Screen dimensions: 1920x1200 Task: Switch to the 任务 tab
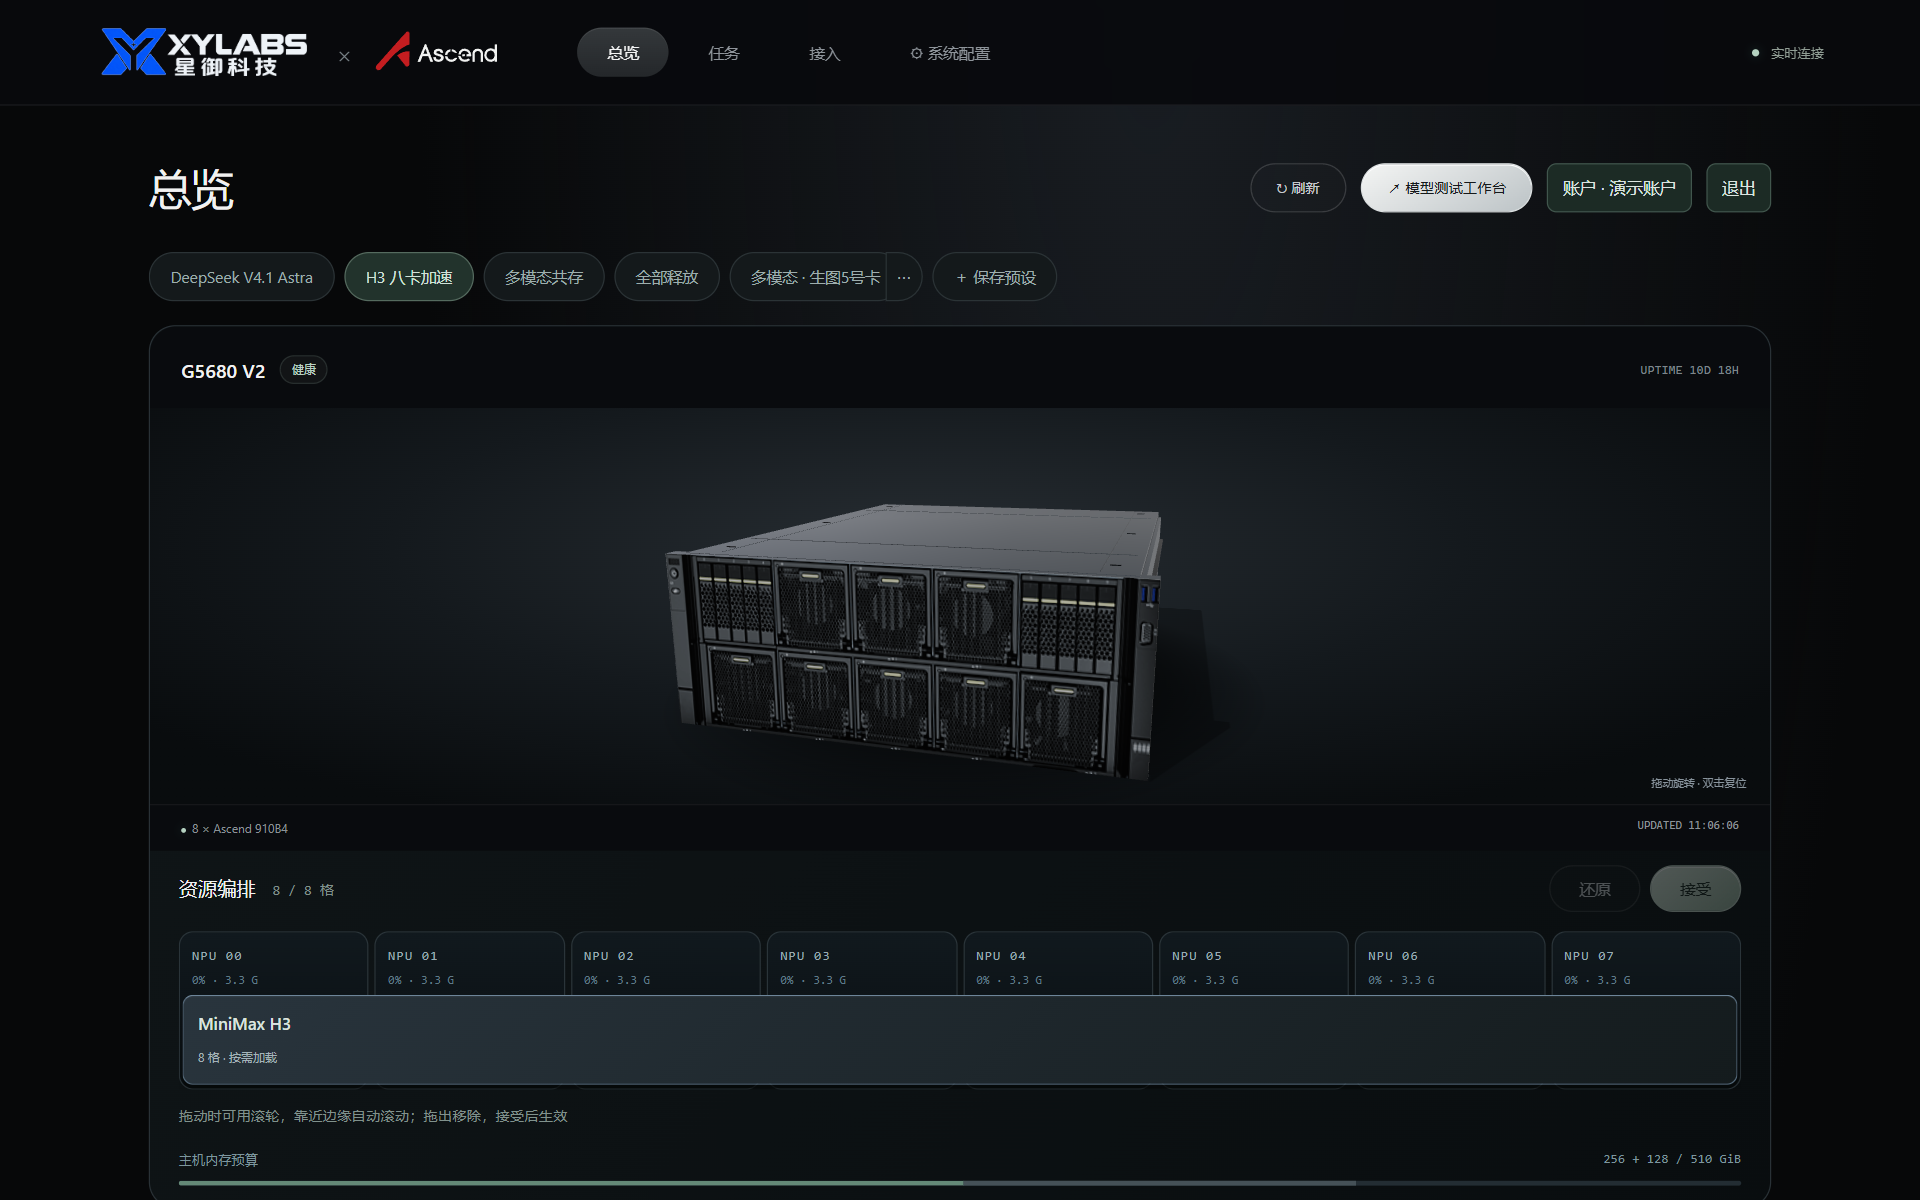(723, 53)
